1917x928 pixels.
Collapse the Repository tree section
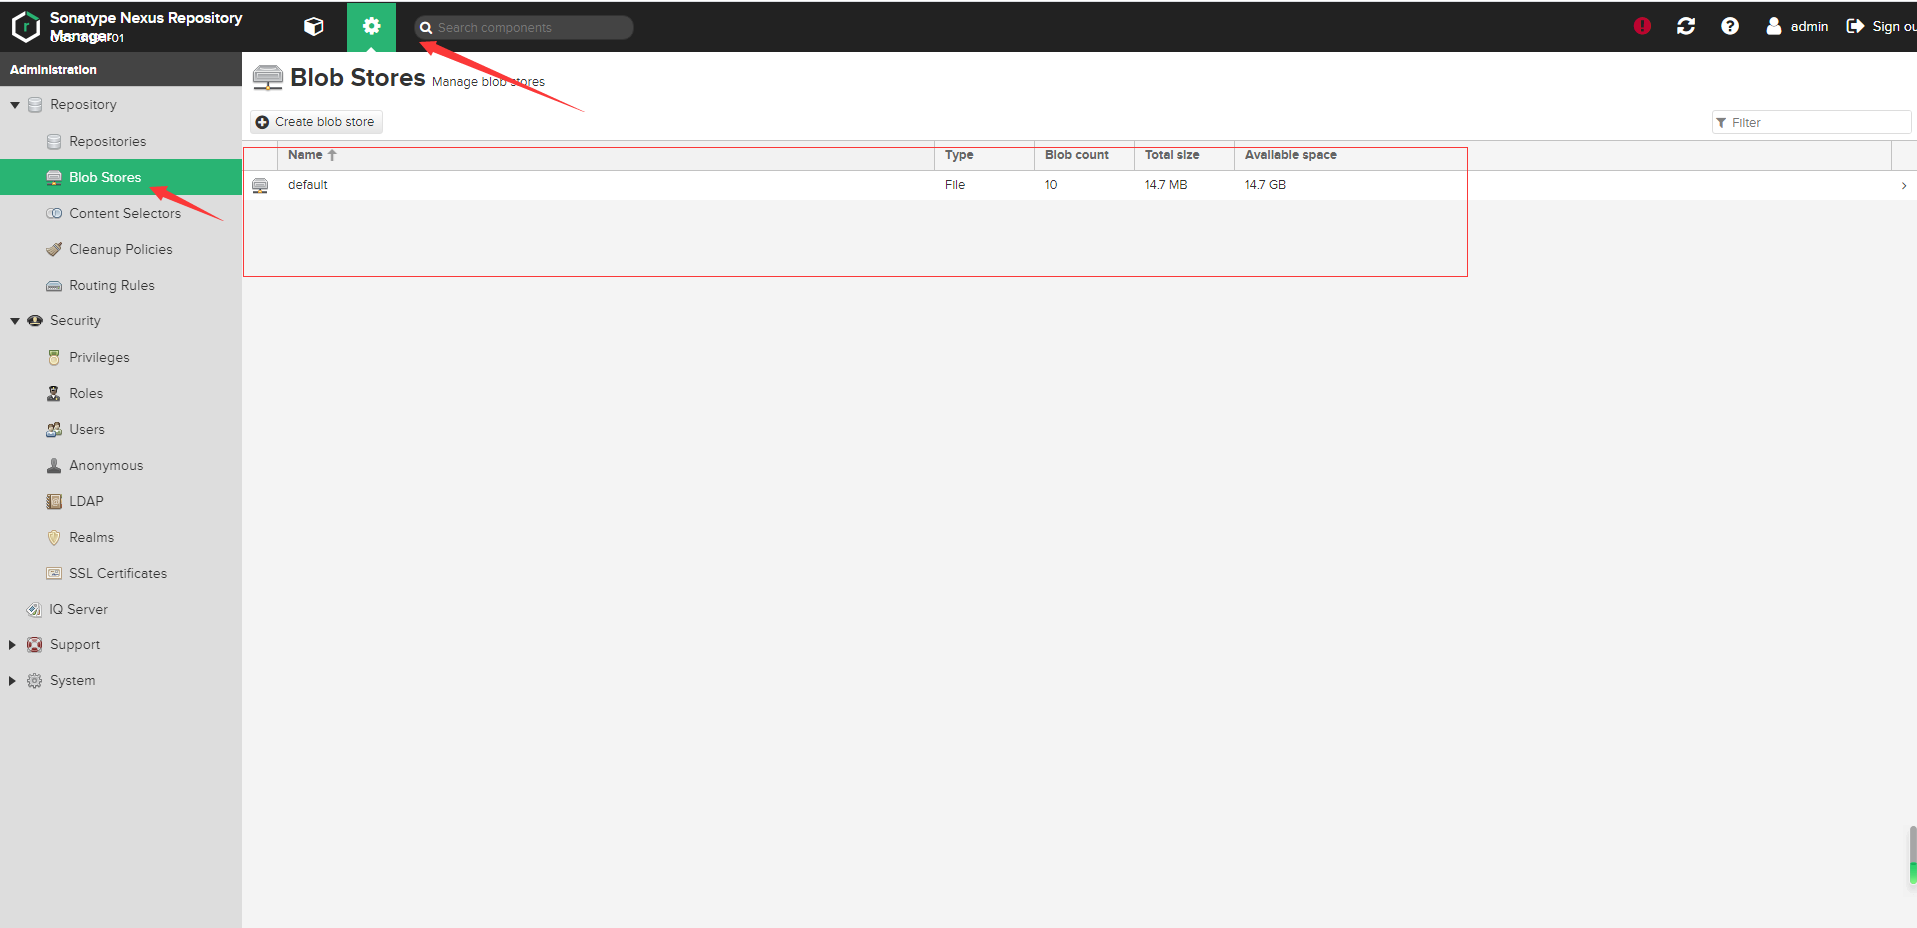click(x=15, y=105)
